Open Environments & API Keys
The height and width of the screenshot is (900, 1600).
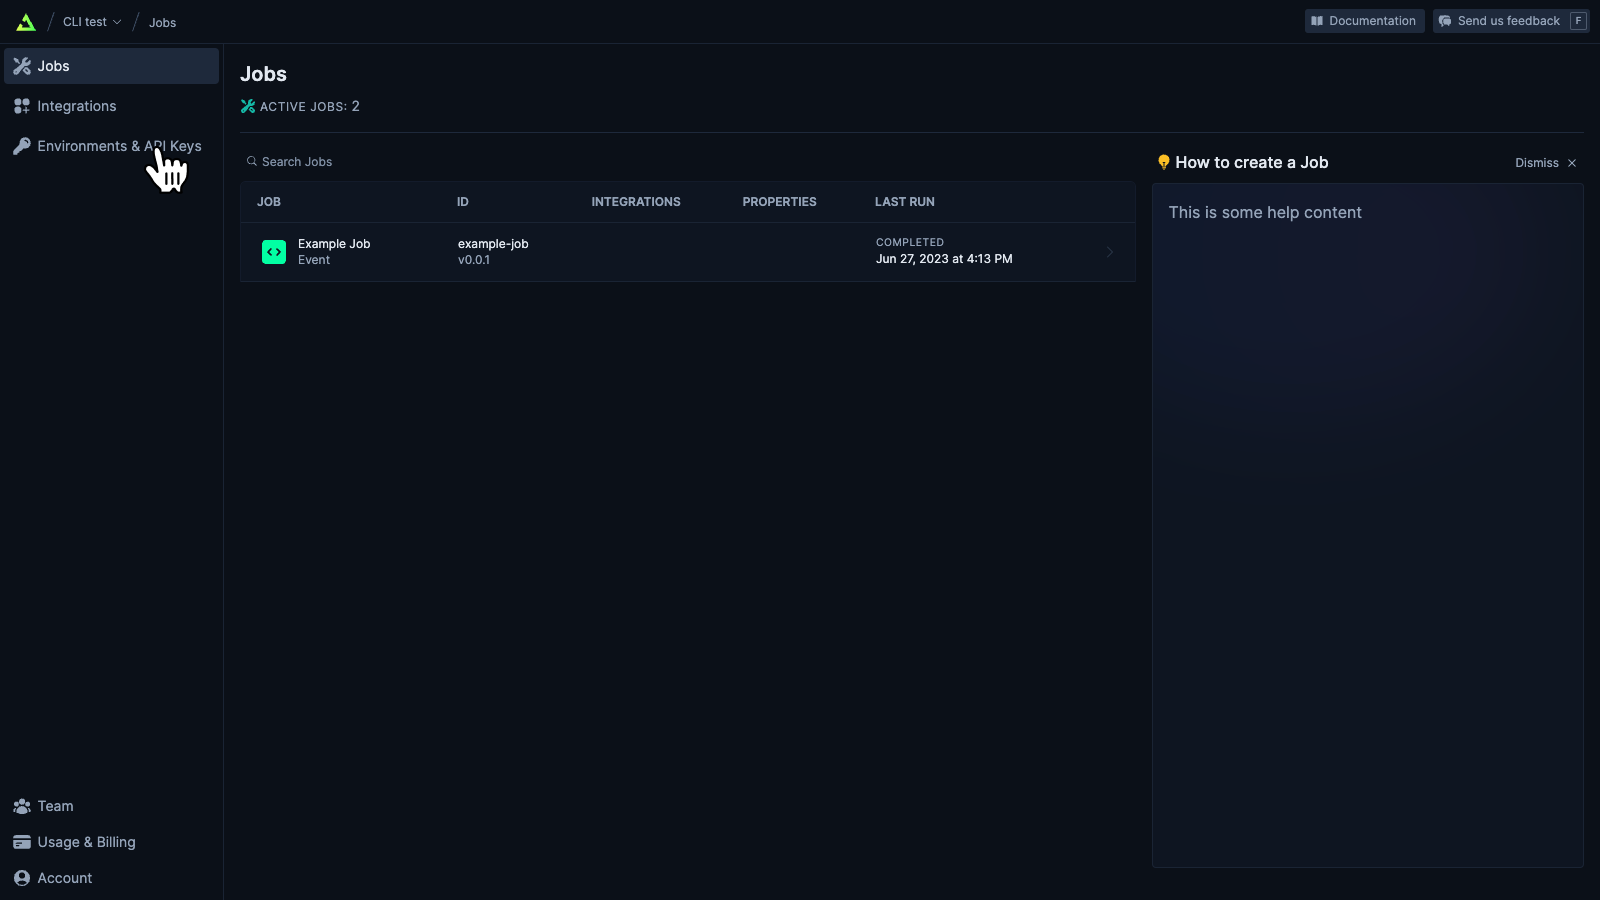click(x=111, y=146)
